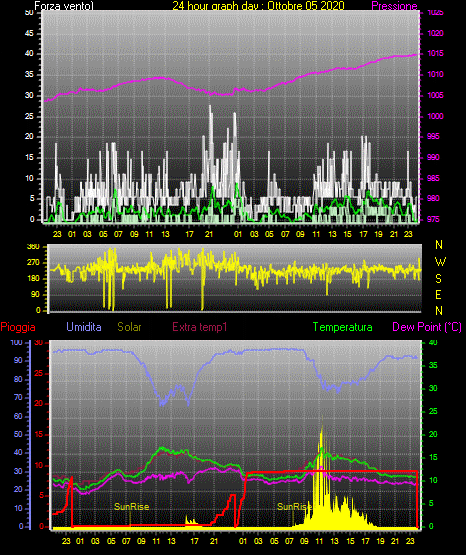This screenshot has height=555, width=466.
Task: Click the '360' wind direction axis value
Action: 34,247
